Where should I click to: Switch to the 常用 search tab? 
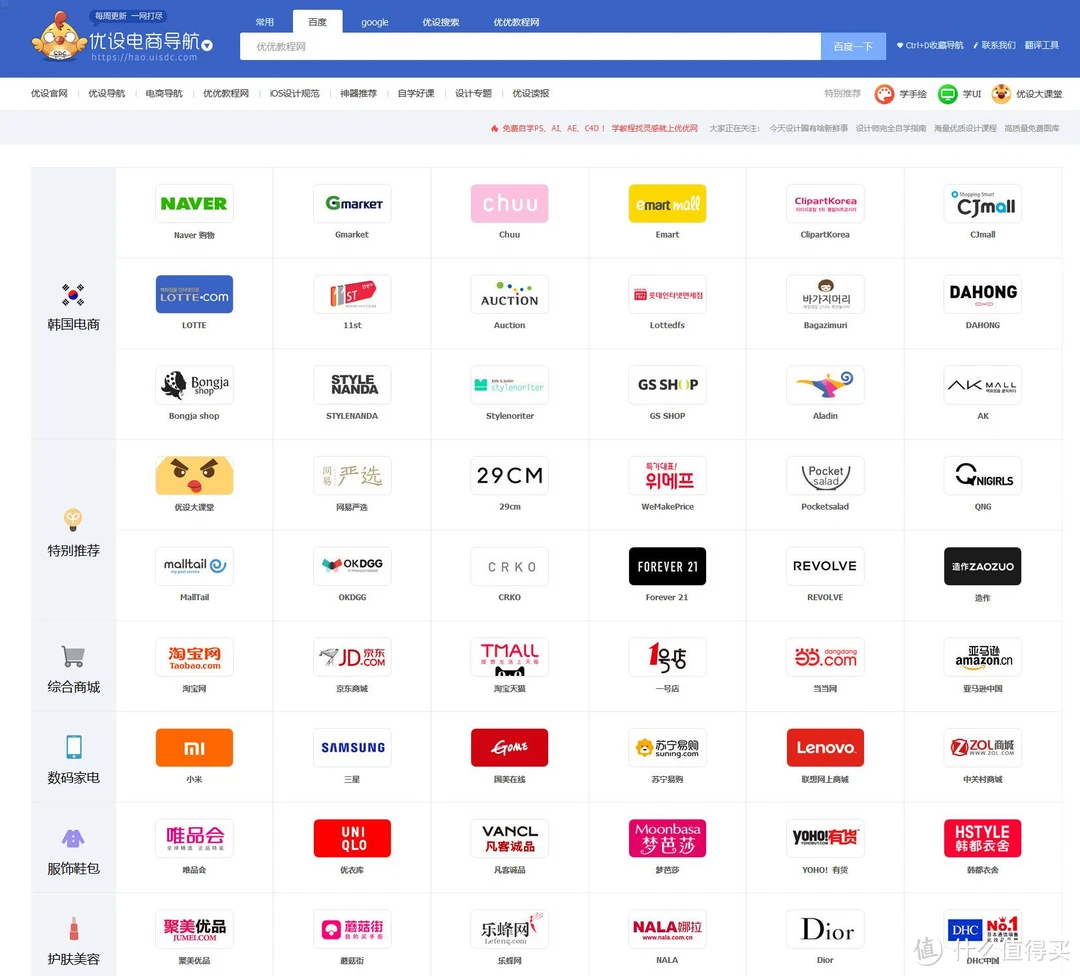pyautogui.click(x=264, y=22)
